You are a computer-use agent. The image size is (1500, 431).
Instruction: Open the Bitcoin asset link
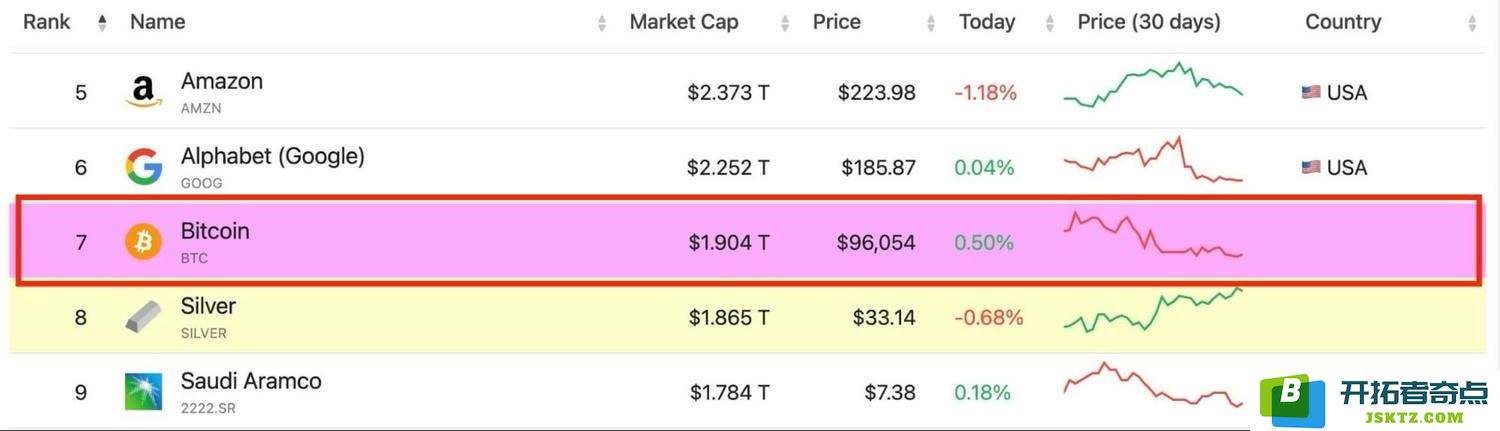pyautogui.click(x=215, y=231)
